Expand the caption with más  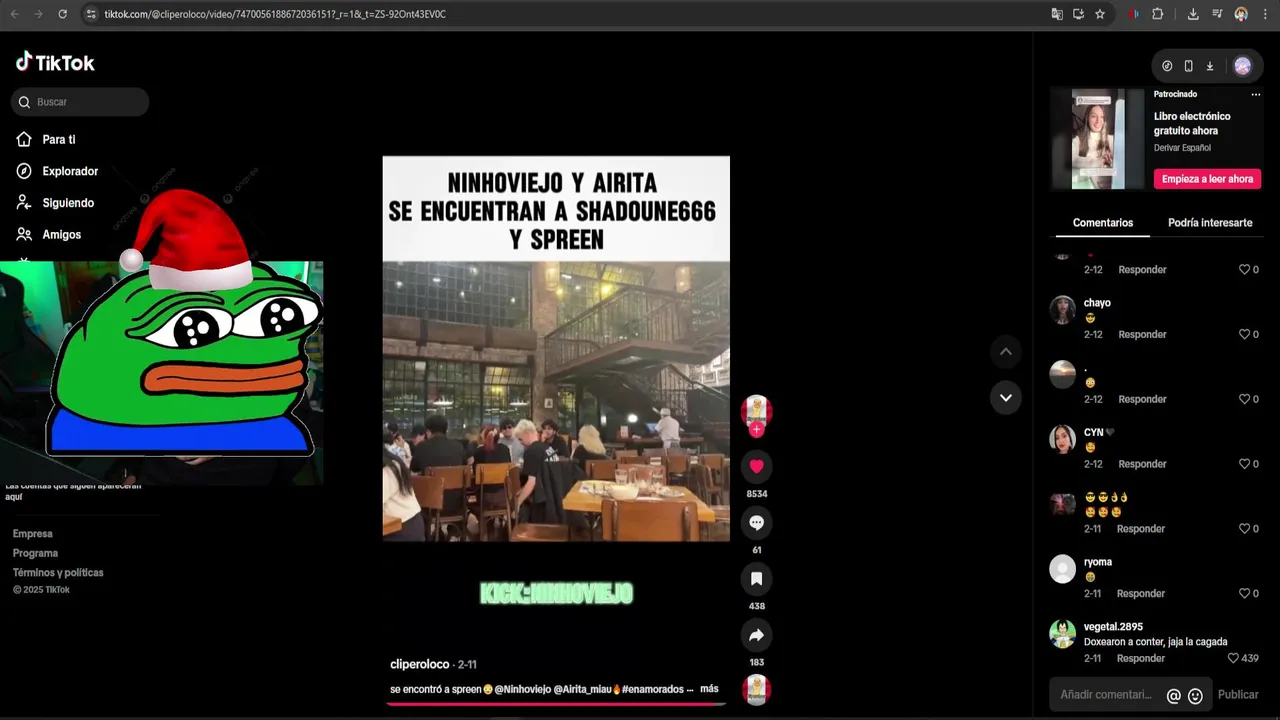(x=709, y=689)
